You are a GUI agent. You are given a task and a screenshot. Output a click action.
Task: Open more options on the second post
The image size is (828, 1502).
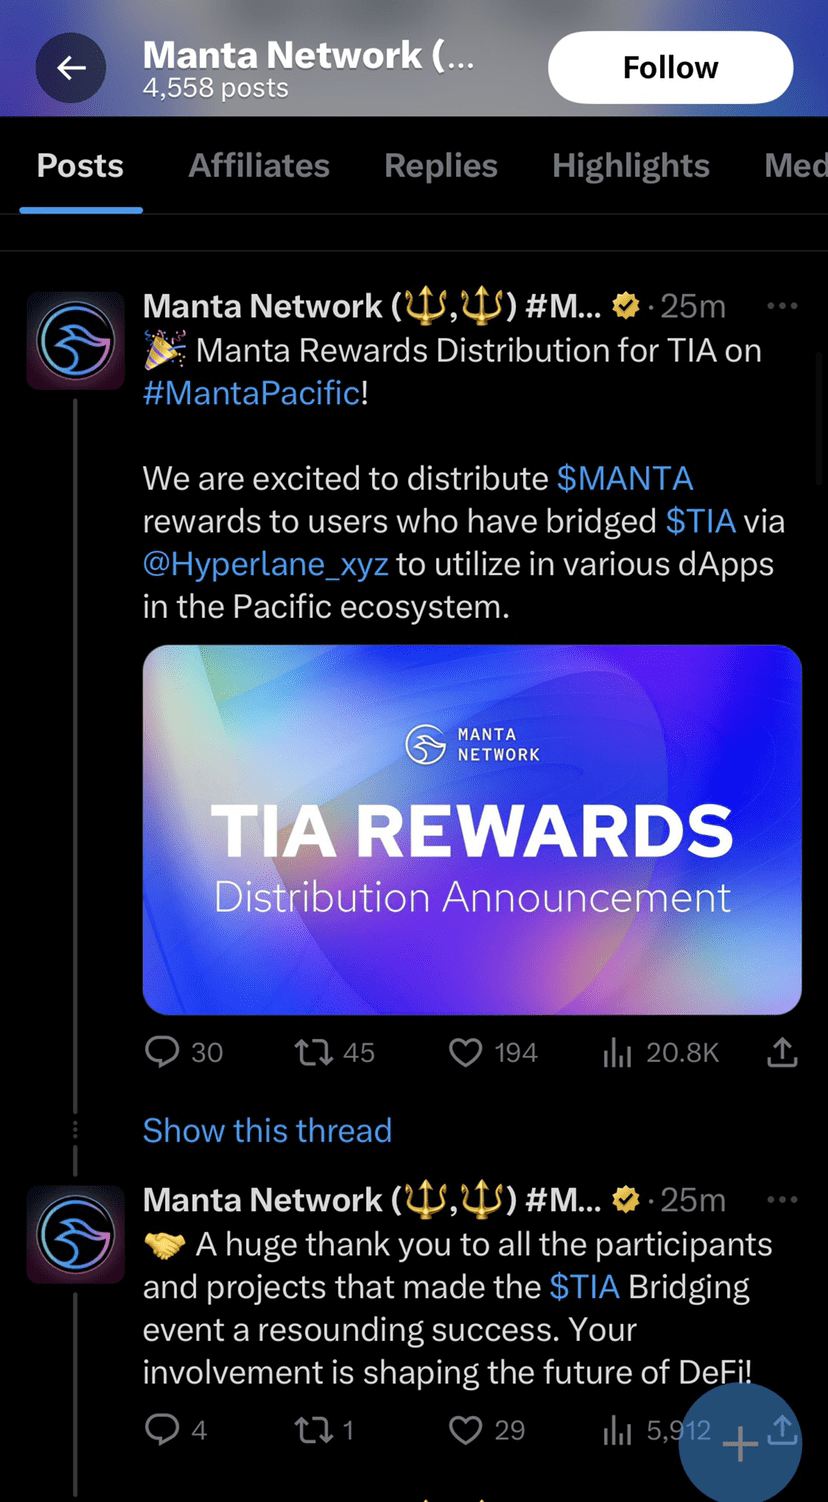(x=782, y=1200)
